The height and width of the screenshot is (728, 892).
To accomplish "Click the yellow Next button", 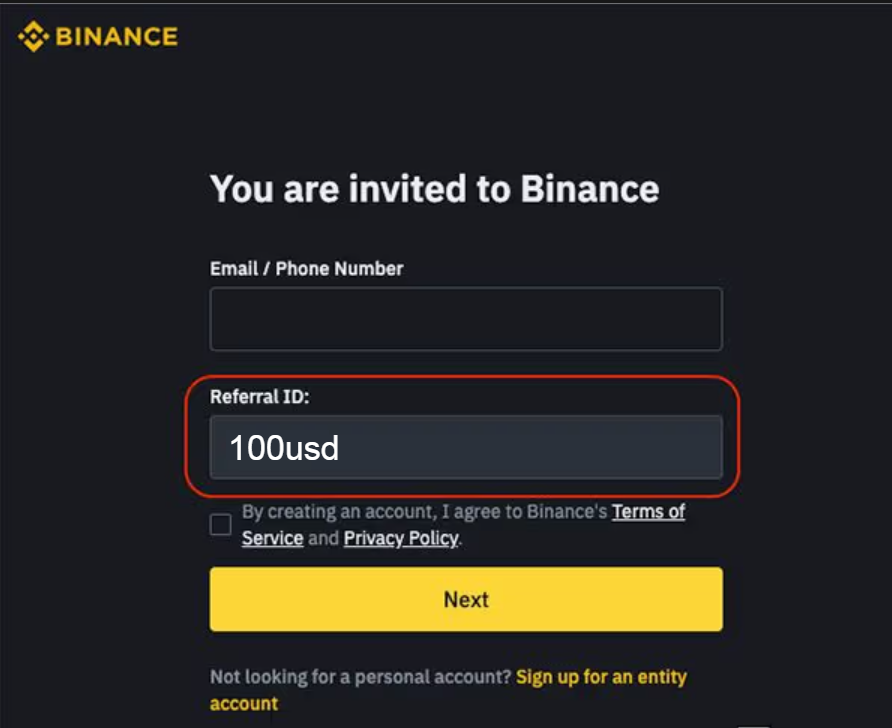I will (466, 599).
